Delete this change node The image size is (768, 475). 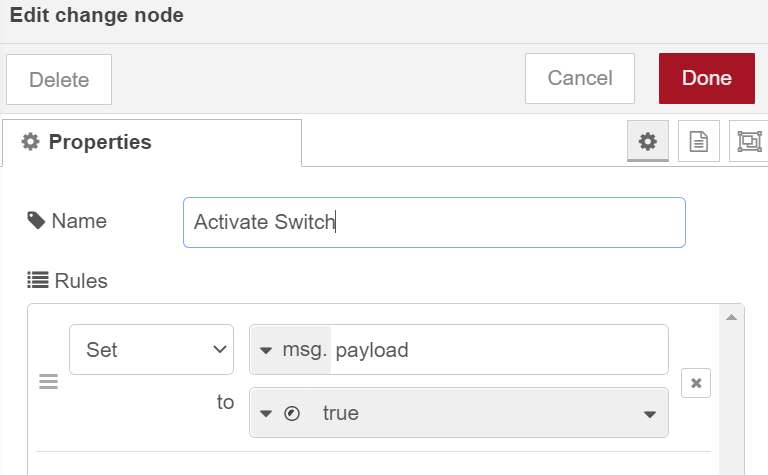59,79
